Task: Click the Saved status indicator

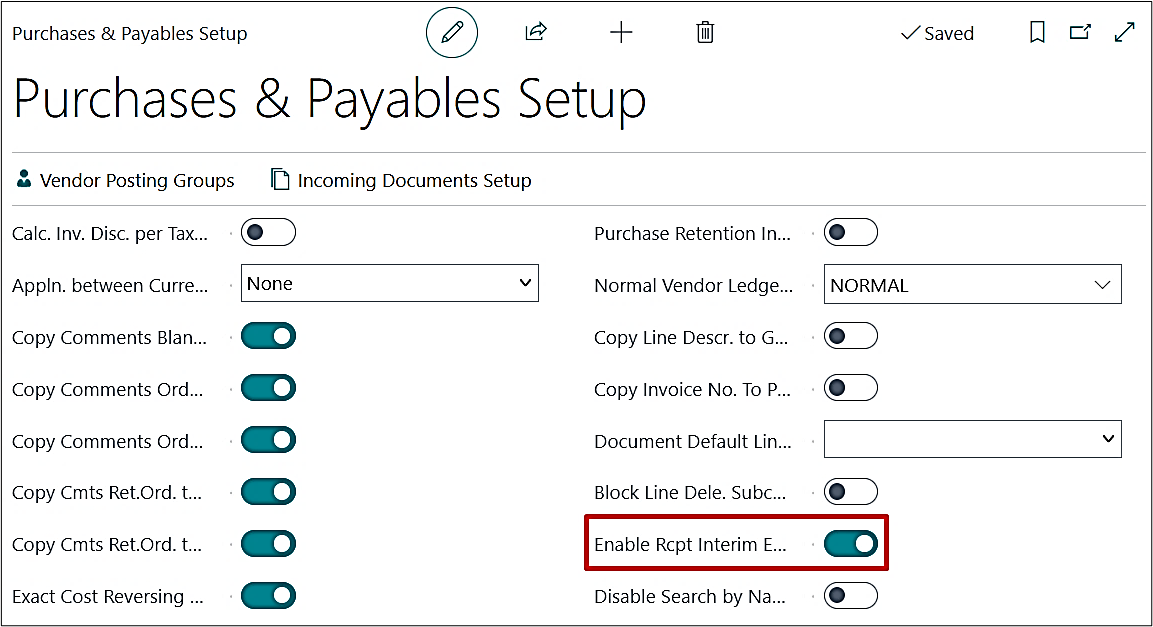Action: [937, 33]
